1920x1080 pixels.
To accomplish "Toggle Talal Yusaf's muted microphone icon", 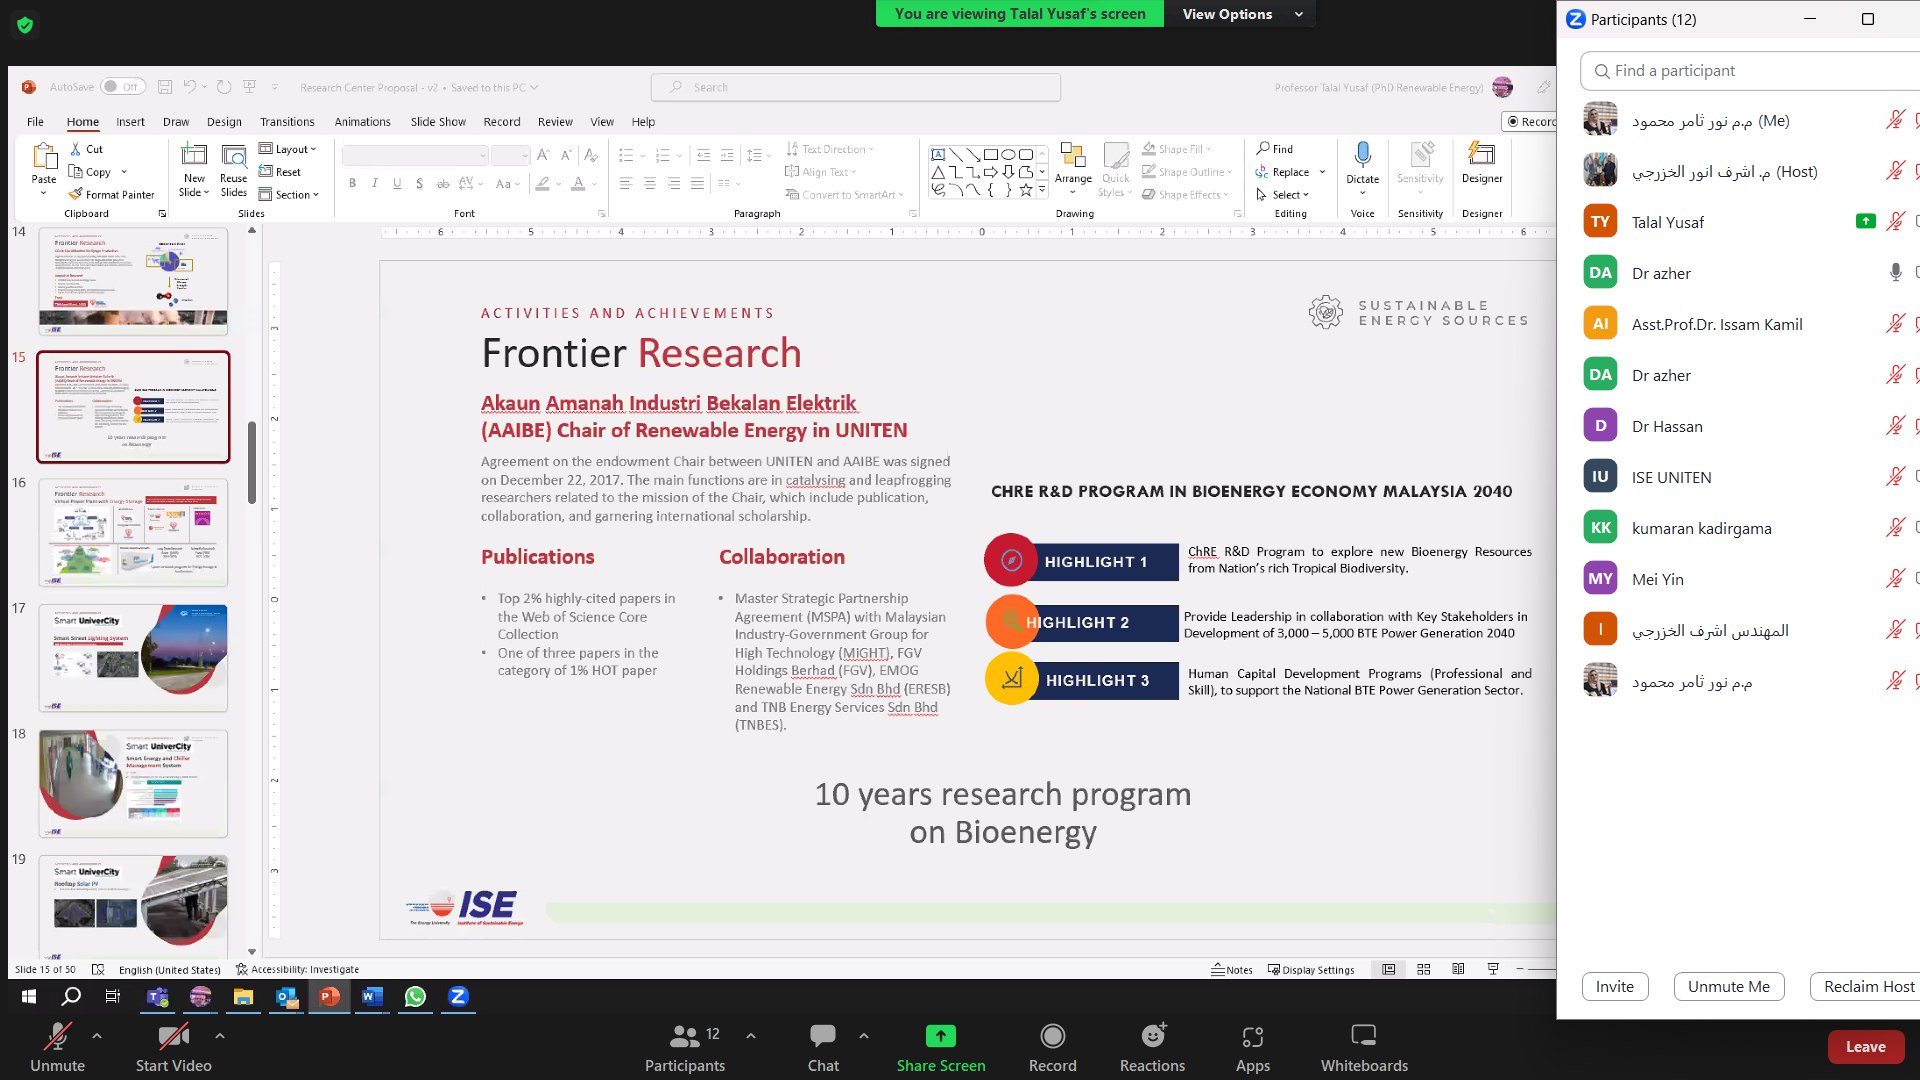I will [x=1895, y=222].
